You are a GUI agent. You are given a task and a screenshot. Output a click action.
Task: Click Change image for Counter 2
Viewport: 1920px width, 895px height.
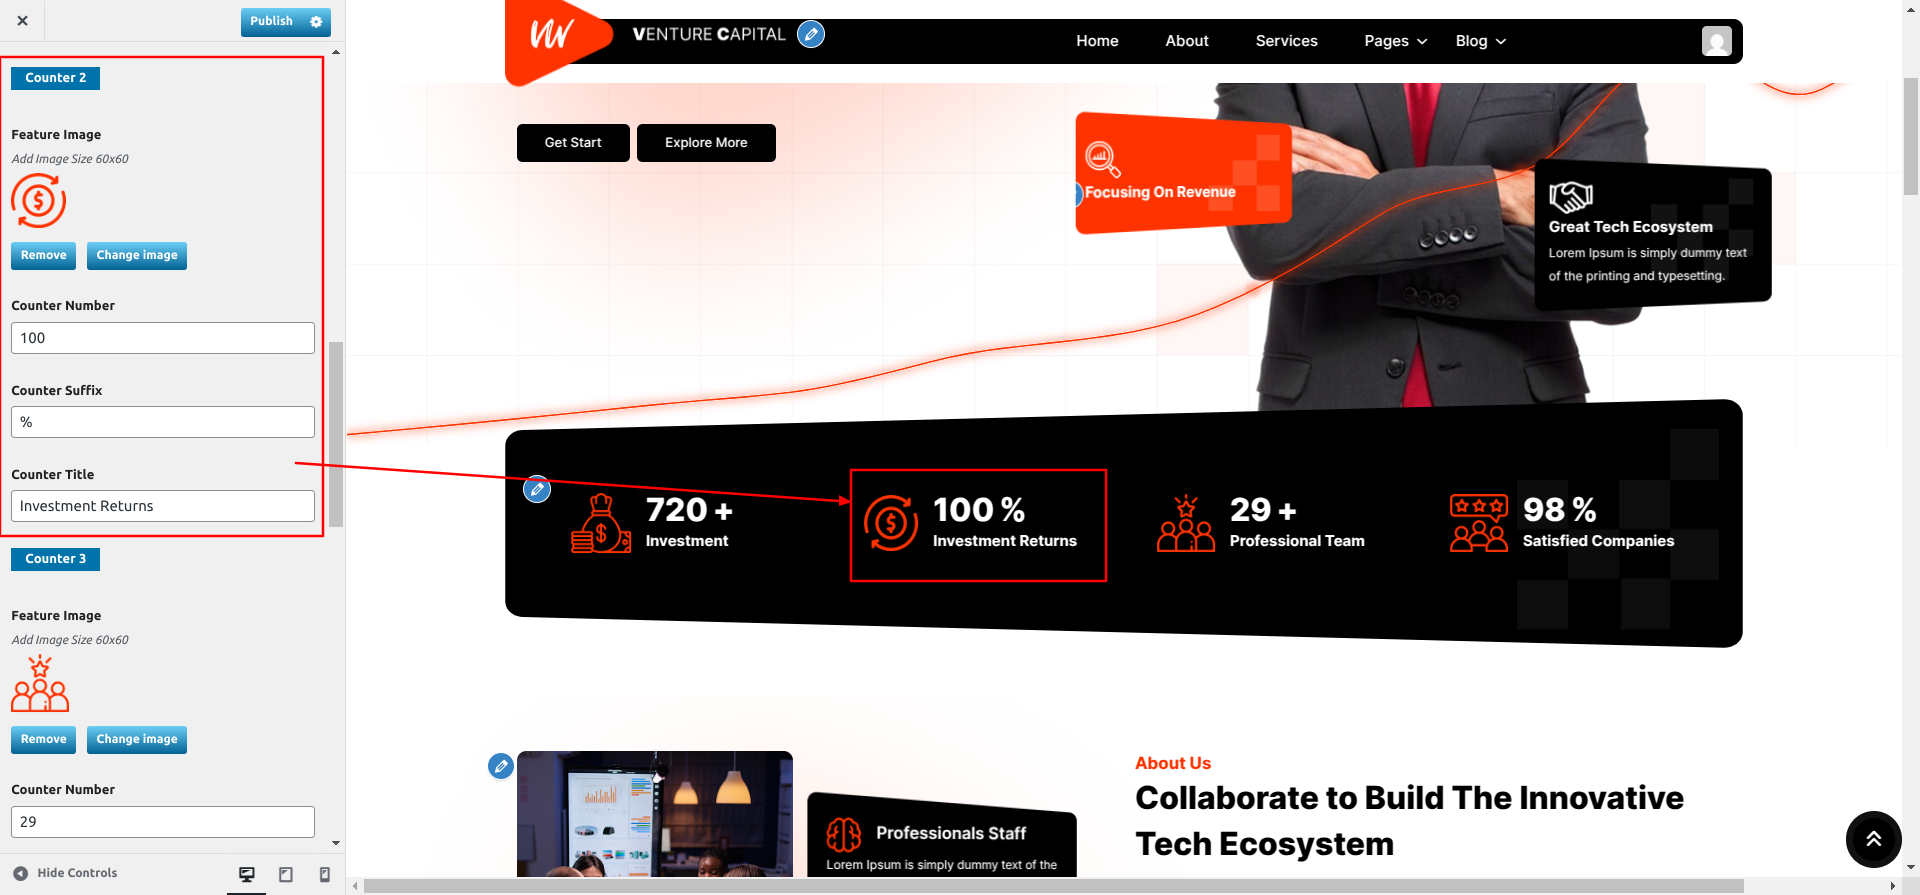137,256
